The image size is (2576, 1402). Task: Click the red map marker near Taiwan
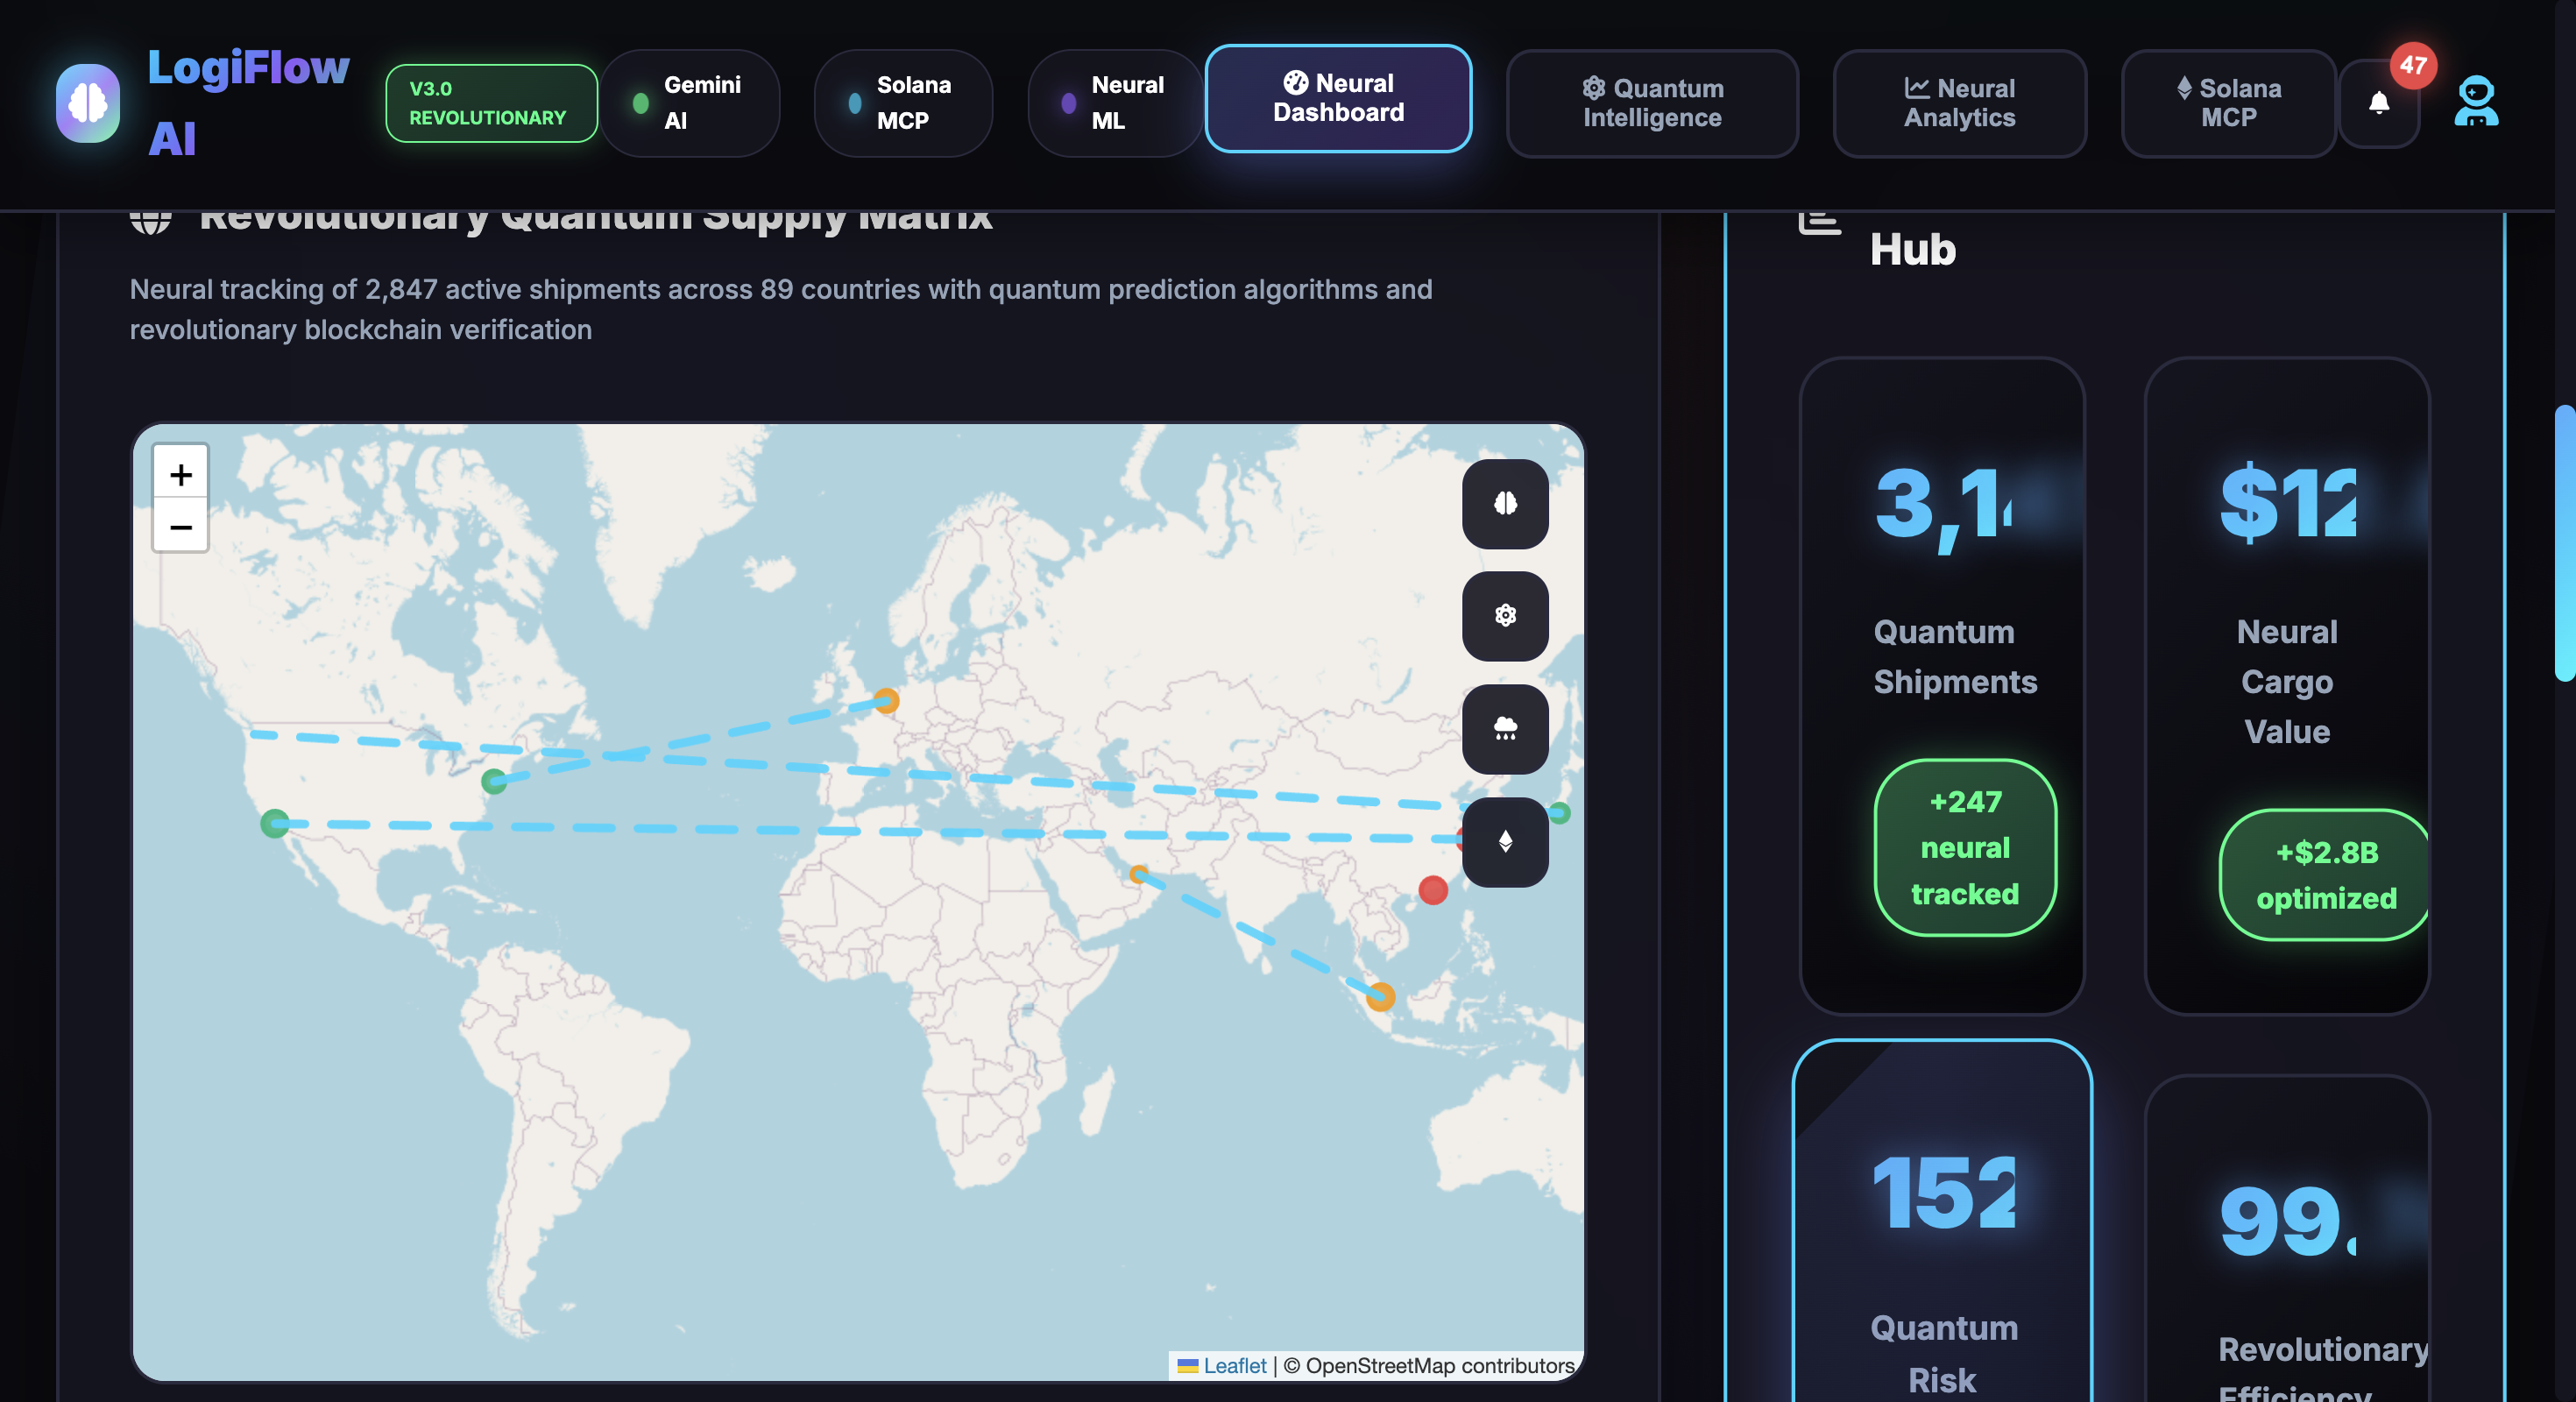pos(1433,890)
